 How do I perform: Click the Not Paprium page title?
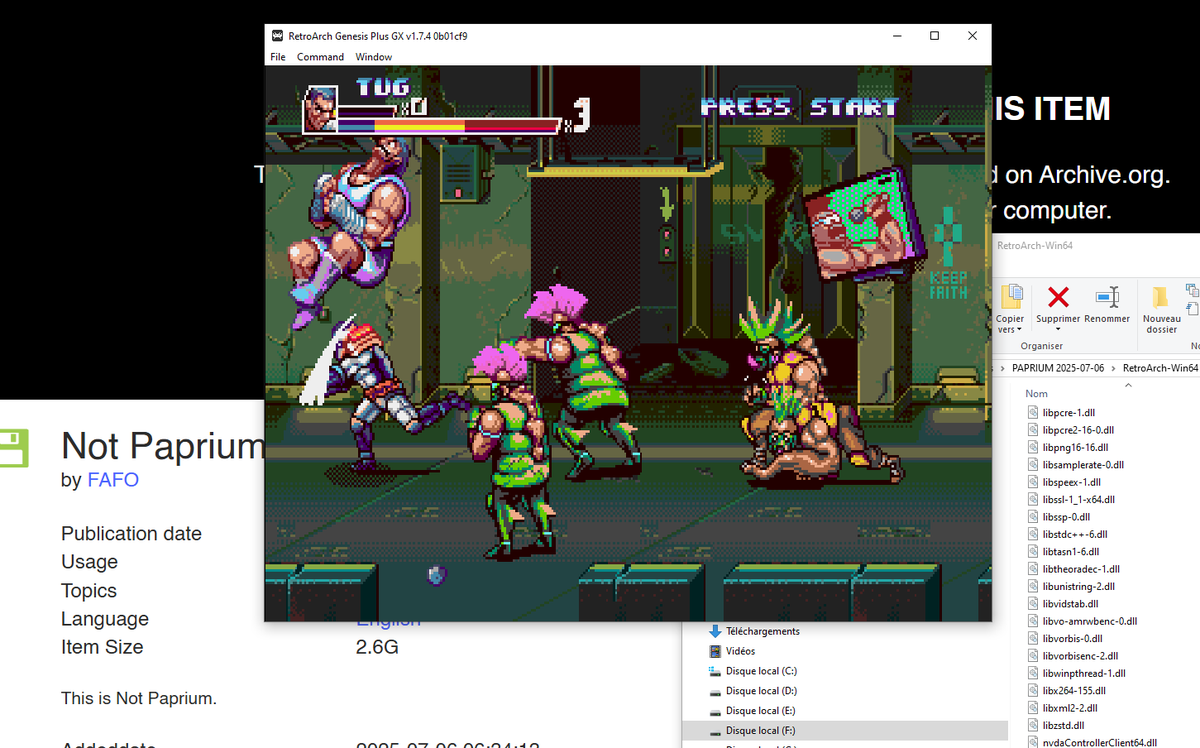point(162,445)
